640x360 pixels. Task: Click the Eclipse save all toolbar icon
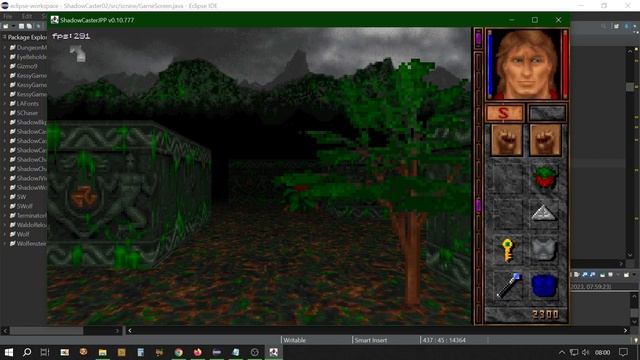(x=29, y=26)
